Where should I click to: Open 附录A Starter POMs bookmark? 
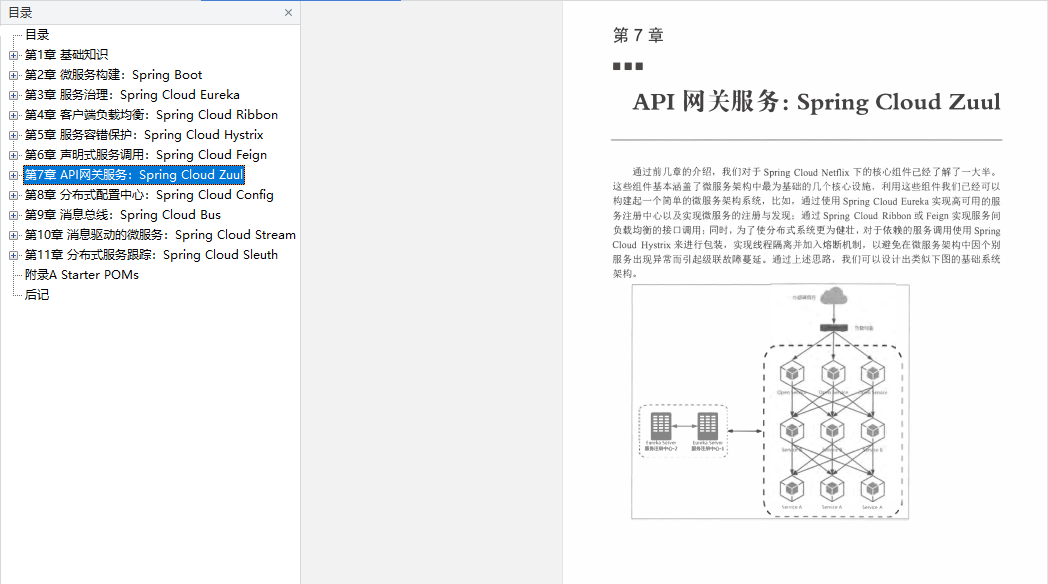point(82,275)
